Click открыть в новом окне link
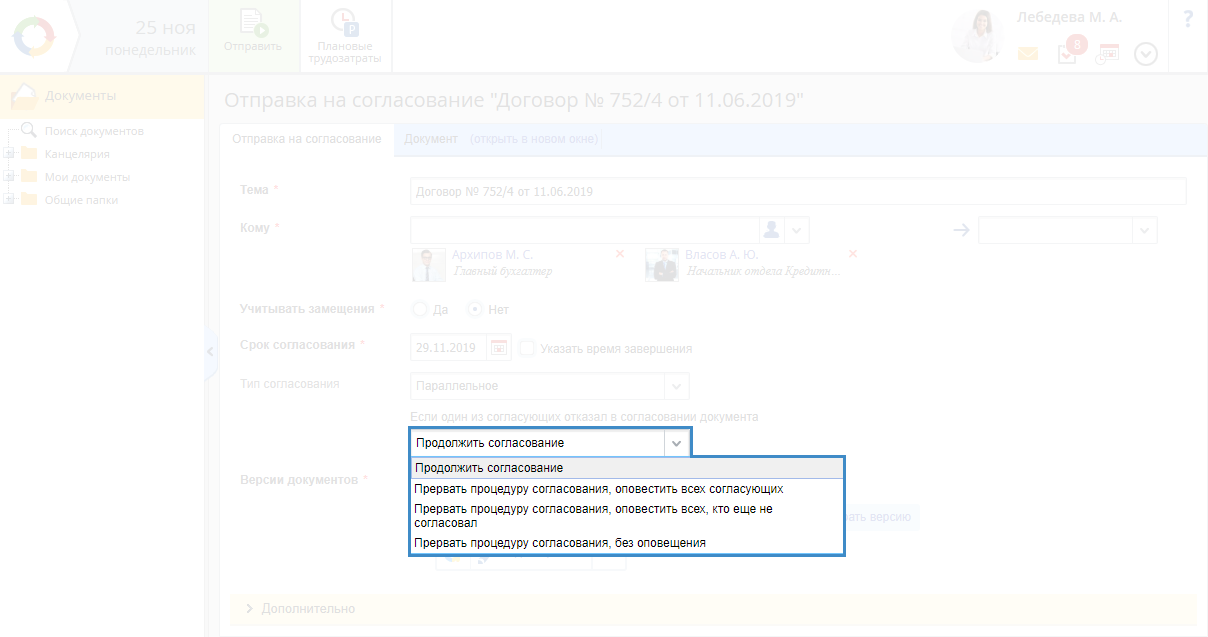 534,139
